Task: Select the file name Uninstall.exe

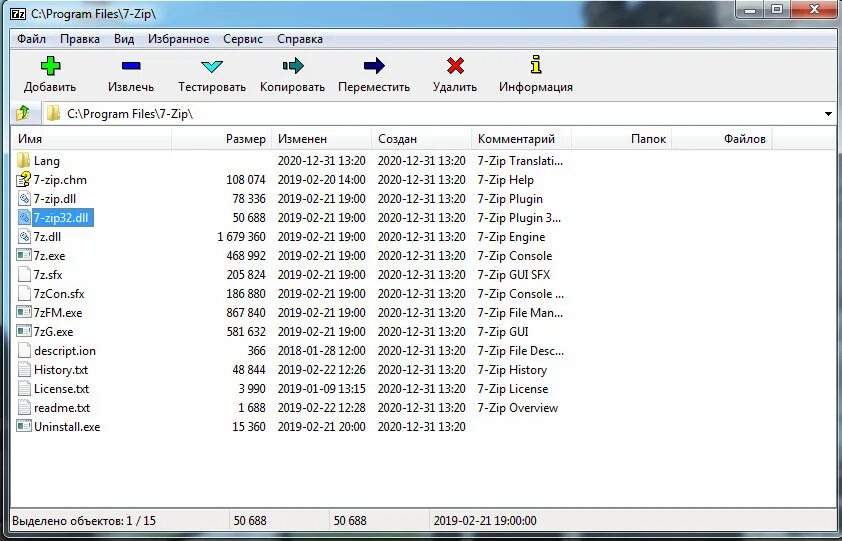Action: coord(67,427)
